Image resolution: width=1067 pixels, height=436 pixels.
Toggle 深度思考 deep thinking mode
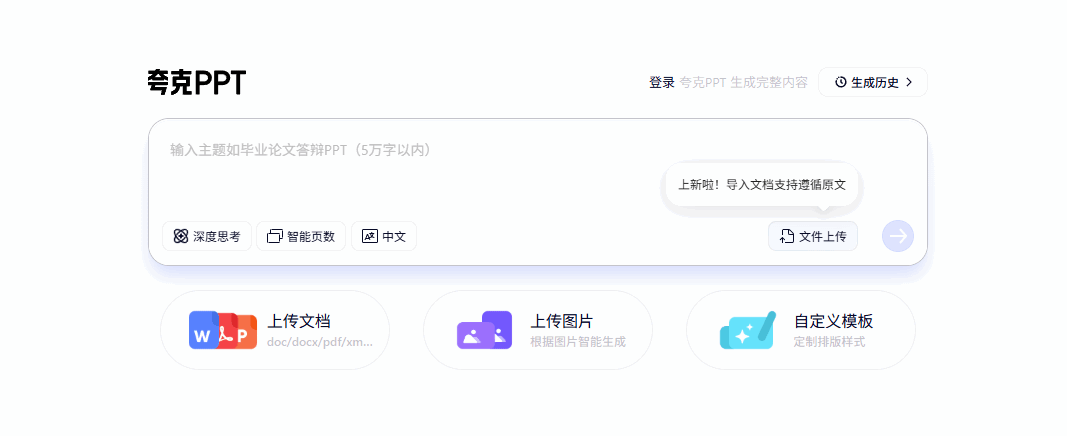[207, 236]
